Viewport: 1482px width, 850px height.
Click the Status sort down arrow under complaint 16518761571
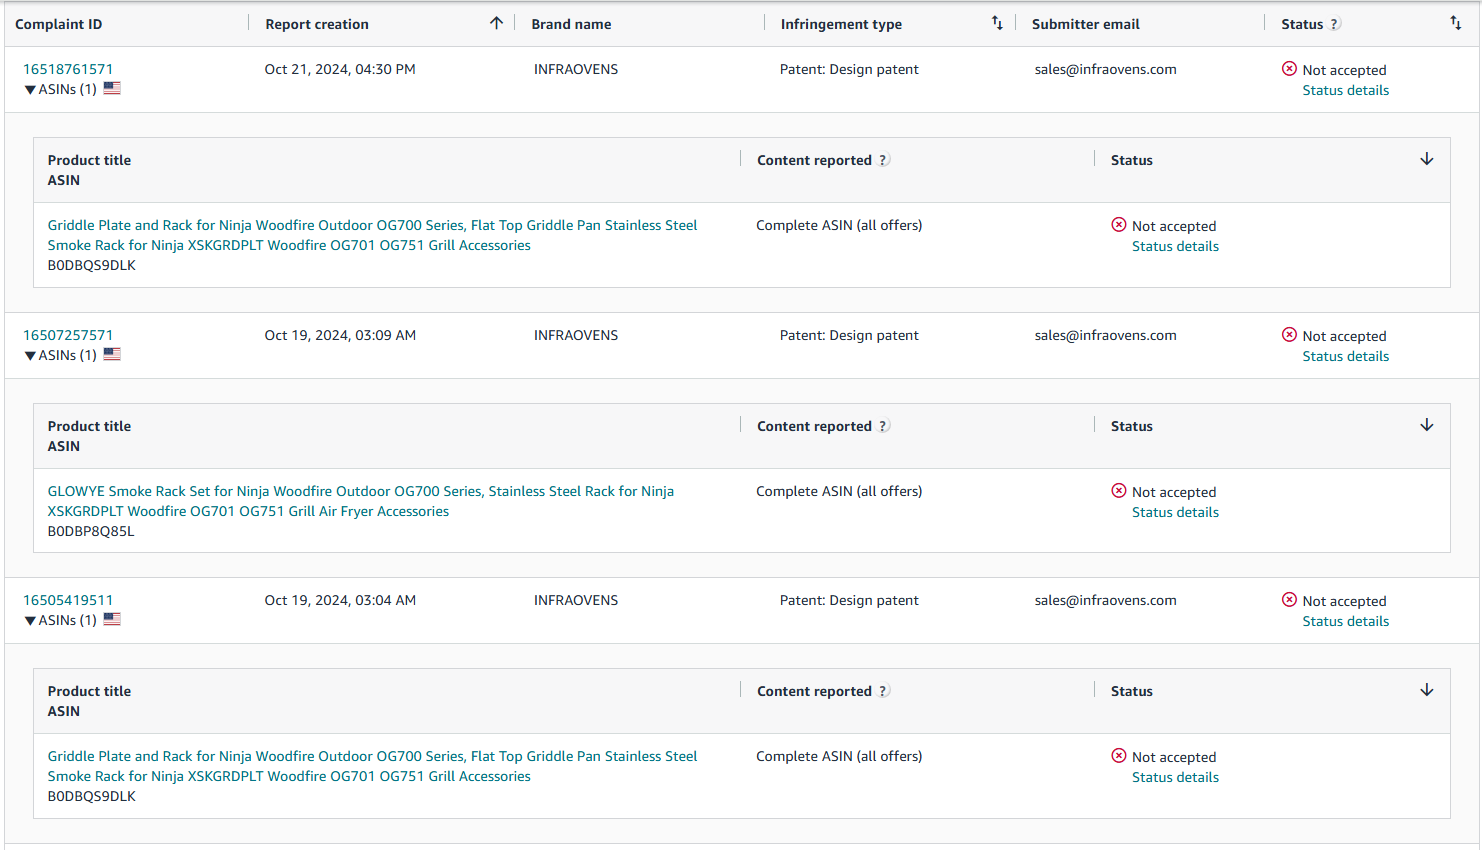pyautogui.click(x=1427, y=160)
